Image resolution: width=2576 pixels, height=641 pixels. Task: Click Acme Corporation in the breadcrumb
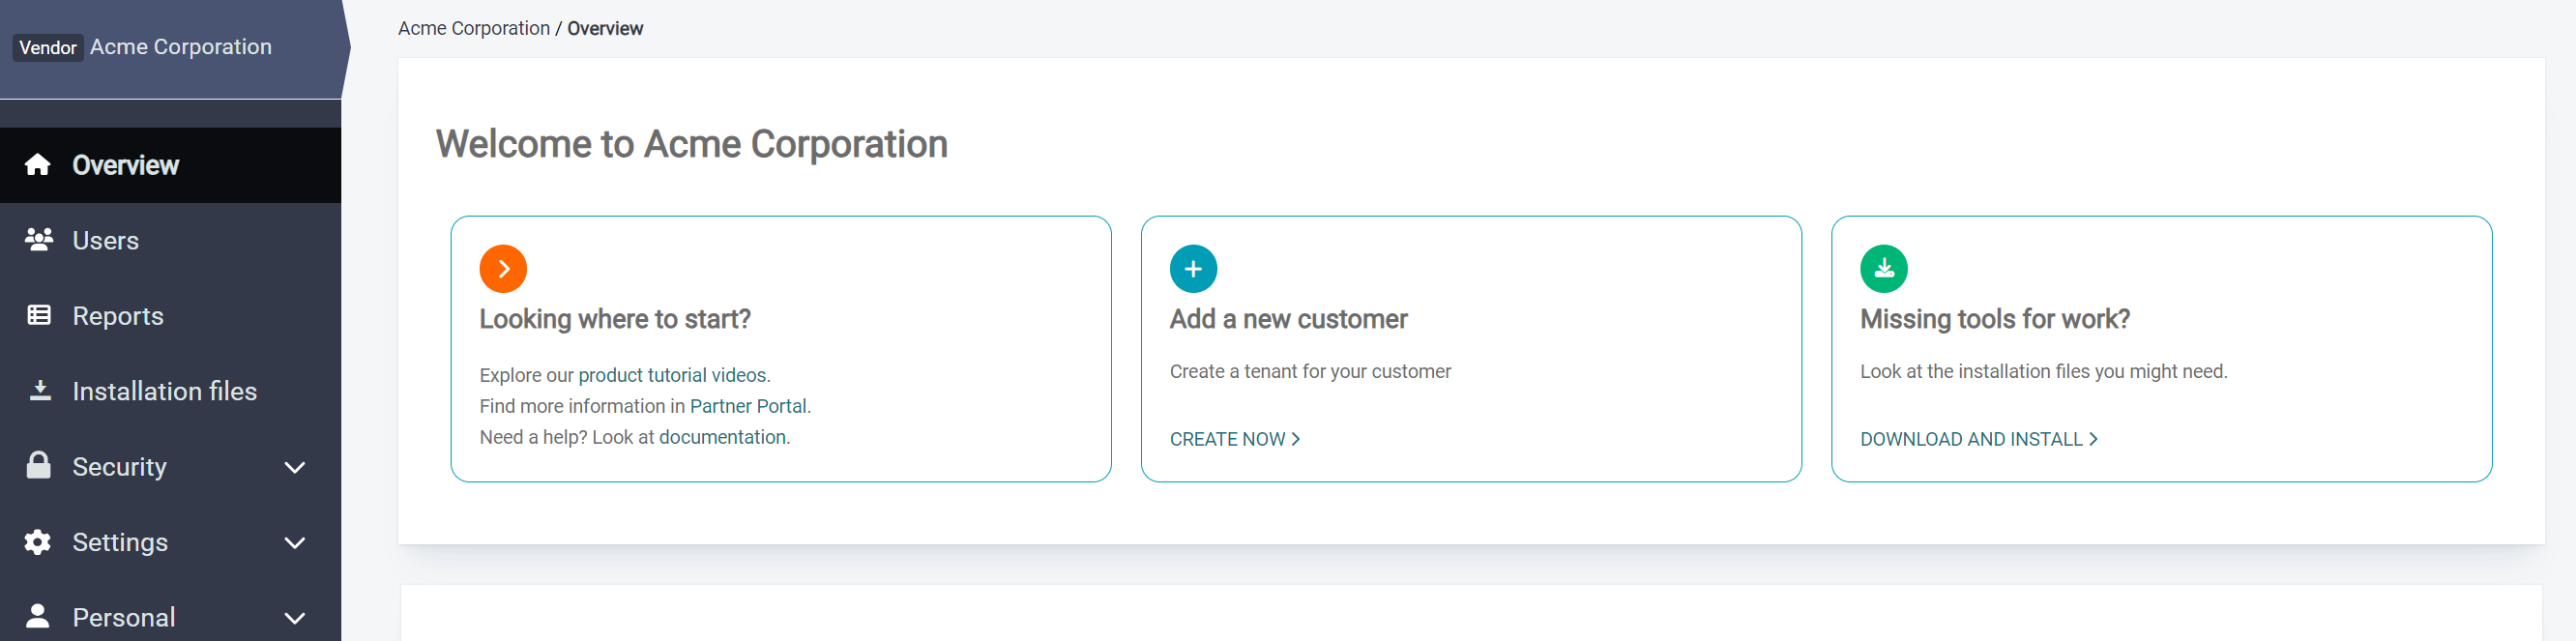[473, 28]
